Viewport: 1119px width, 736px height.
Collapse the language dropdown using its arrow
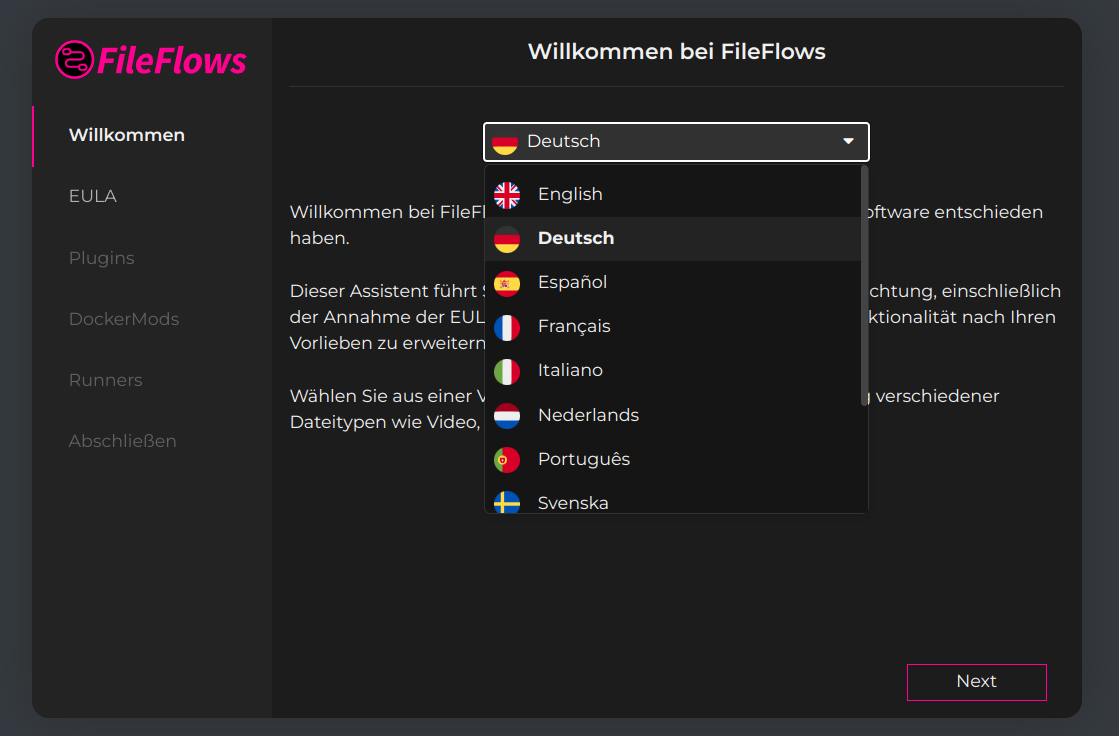point(848,141)
